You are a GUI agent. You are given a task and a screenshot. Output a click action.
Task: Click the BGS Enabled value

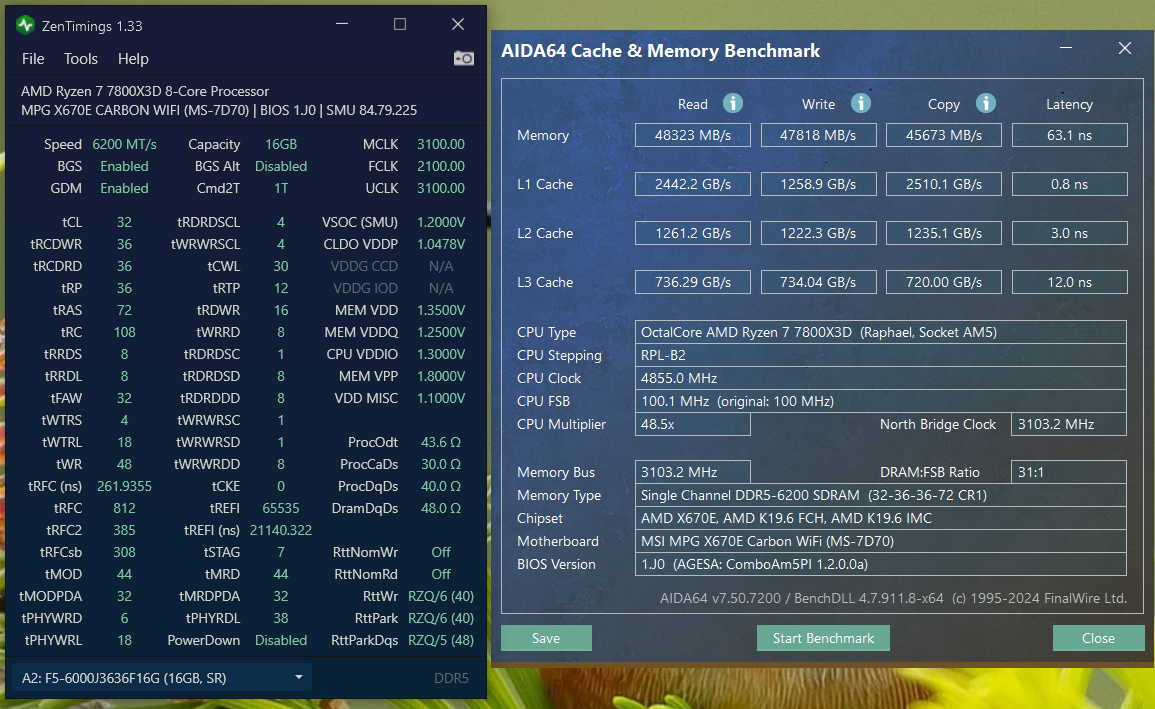[x=124, y=166]
